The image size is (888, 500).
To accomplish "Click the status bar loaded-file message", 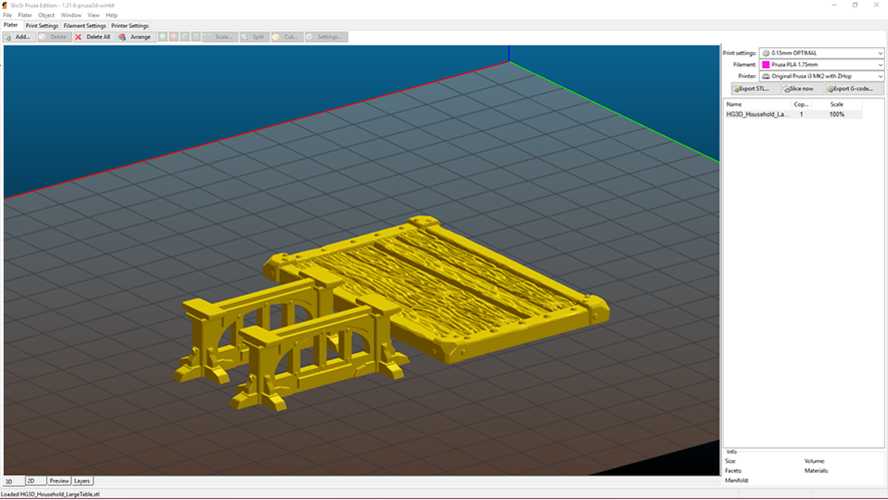I will click(x=50, y=494).
